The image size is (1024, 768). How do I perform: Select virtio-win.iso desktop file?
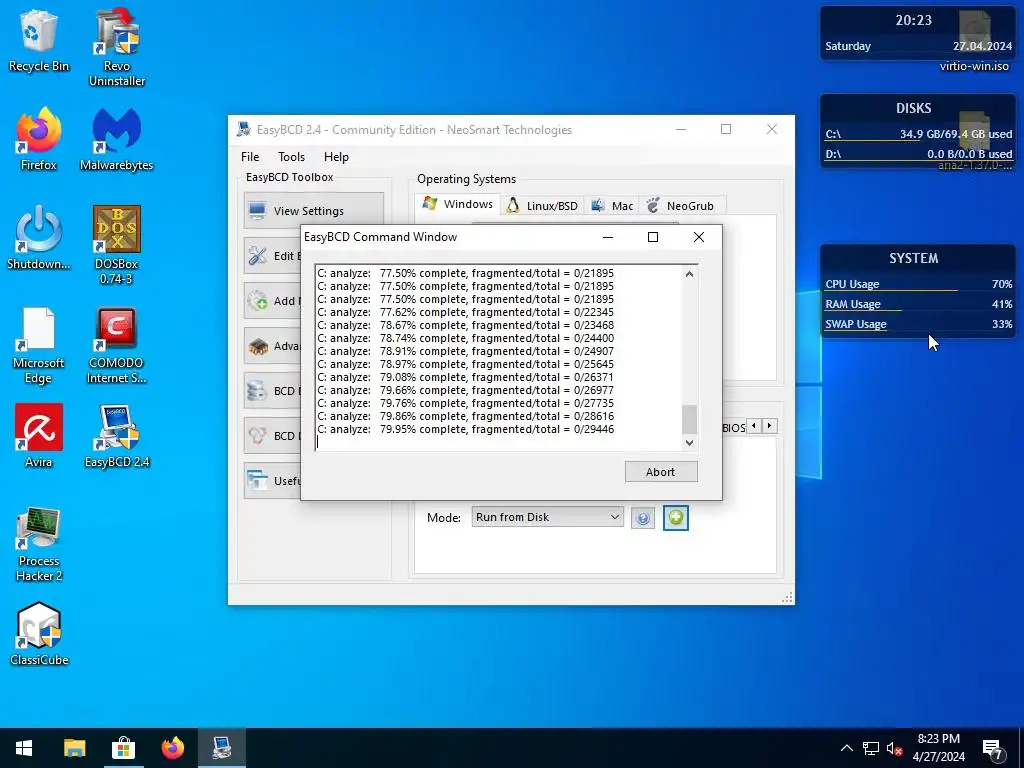[x=974, y=40]
